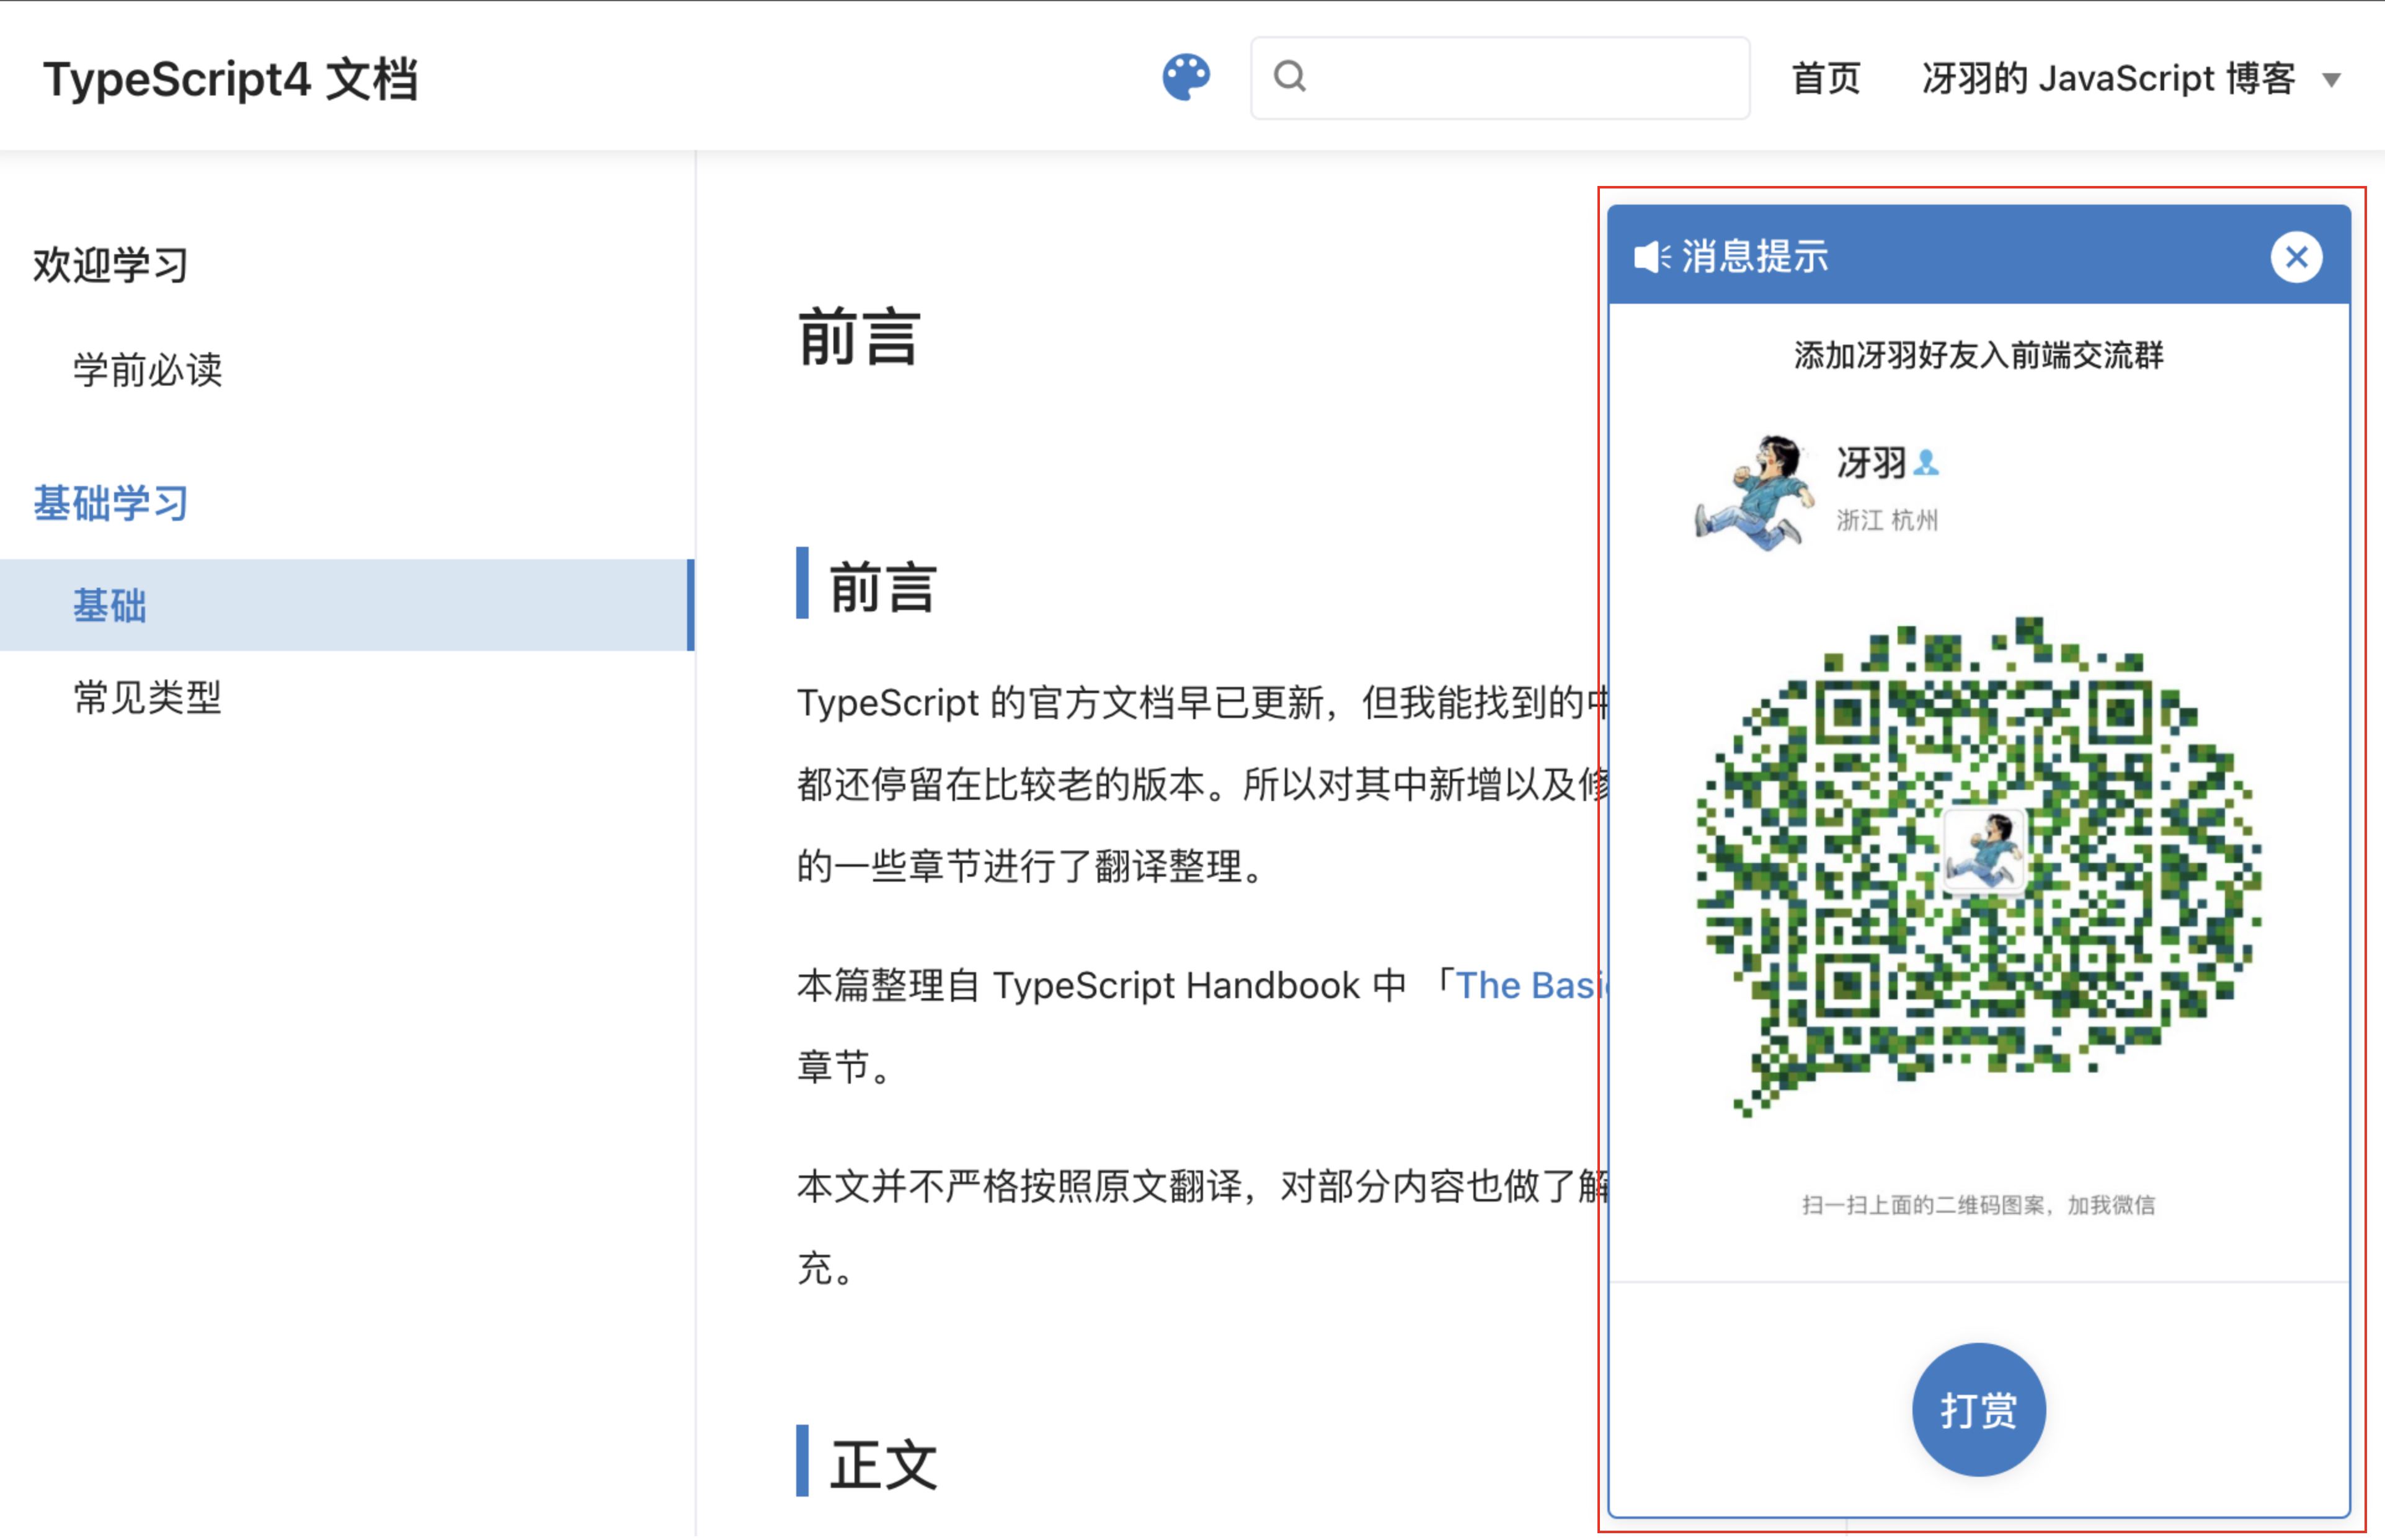This screenshot has height=1540, width=2385.
Task: Click the running cartoon avatar image
Action: coord(1756,492)
